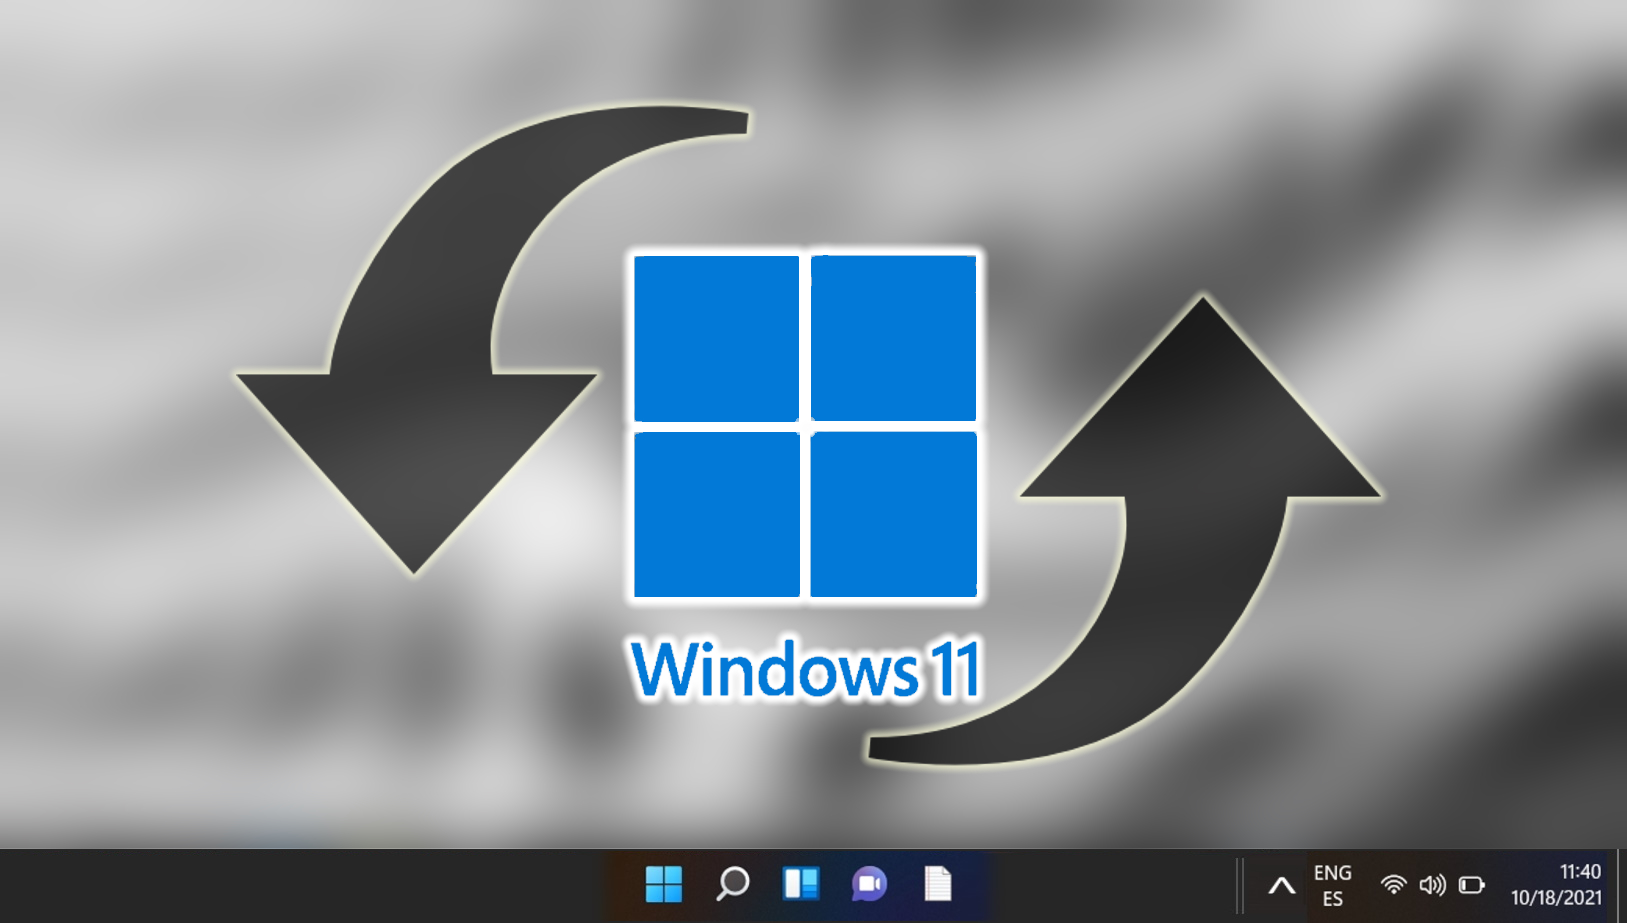Image resolution: width=1627 pixels, height=923 pixels.
Task: Launch Teams Chat from taskbar
Action: tap(869, 884)
